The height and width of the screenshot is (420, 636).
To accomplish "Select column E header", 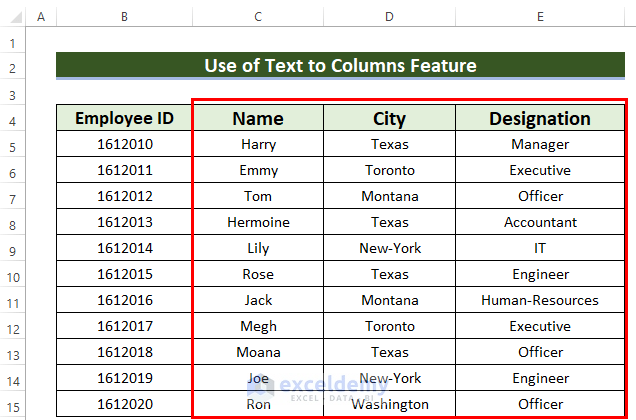I will (x=540, y=18).
